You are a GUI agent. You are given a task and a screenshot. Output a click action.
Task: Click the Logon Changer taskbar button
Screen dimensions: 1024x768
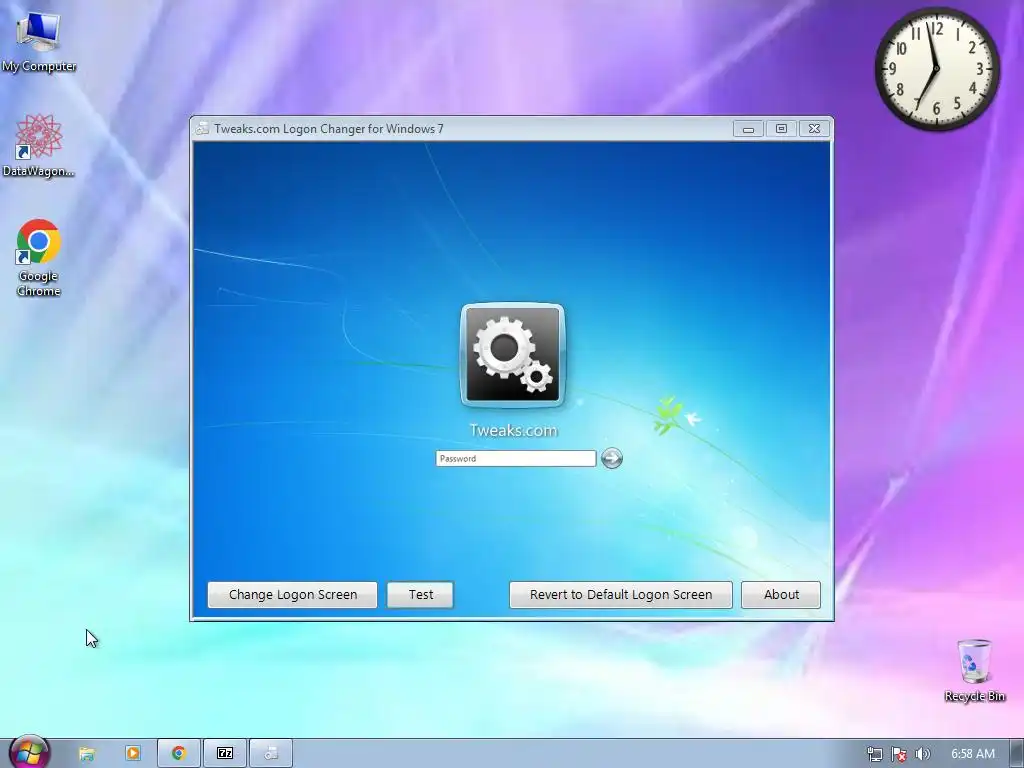coord(271,754)
